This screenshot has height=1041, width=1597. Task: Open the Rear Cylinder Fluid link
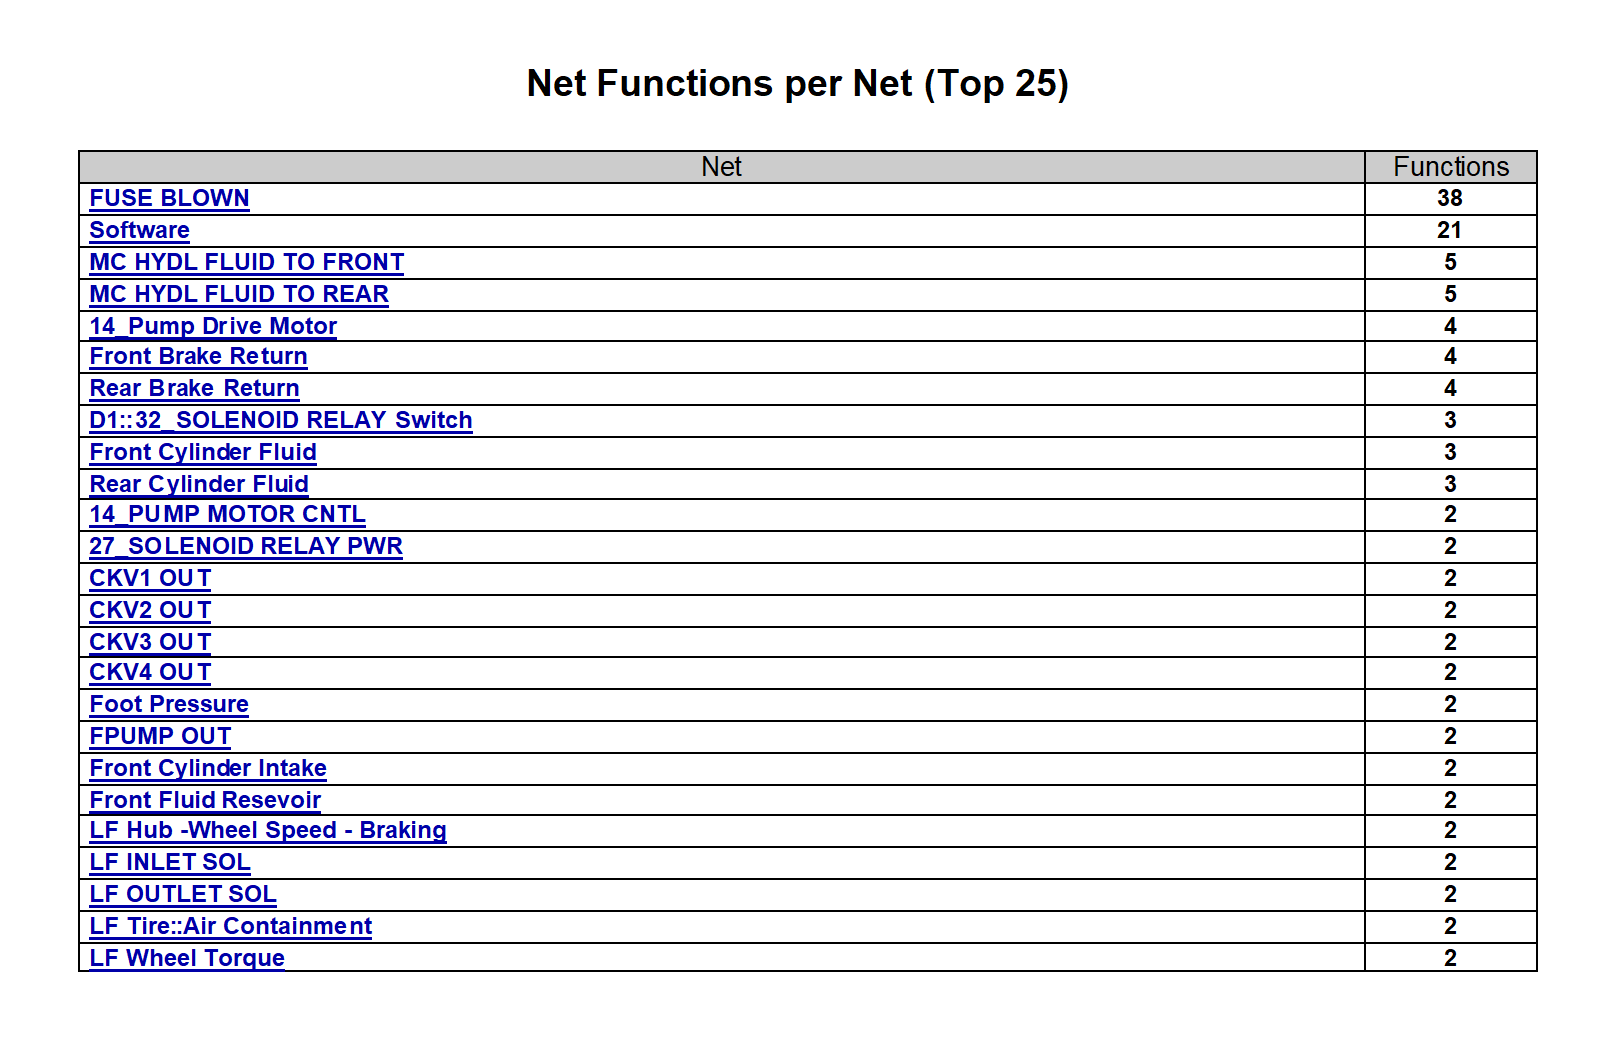pyautogui.click(x=199, y=484)
